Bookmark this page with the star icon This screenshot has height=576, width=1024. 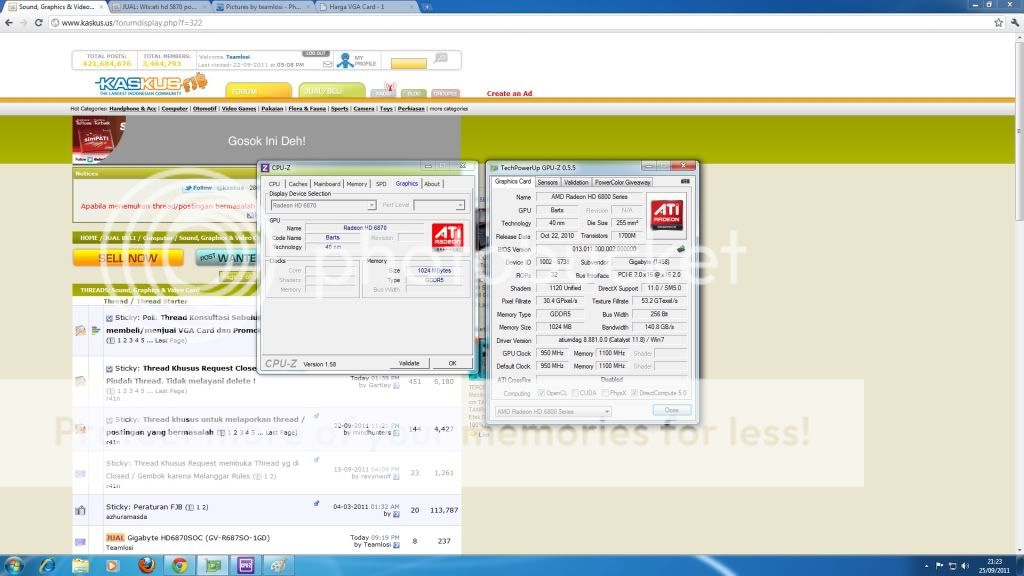coord(999,22)
